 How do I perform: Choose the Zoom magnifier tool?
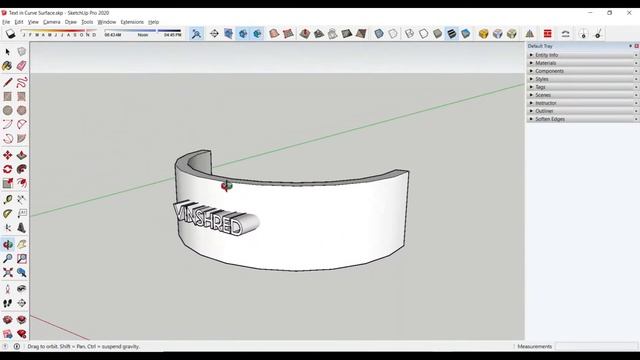[7, 258]
